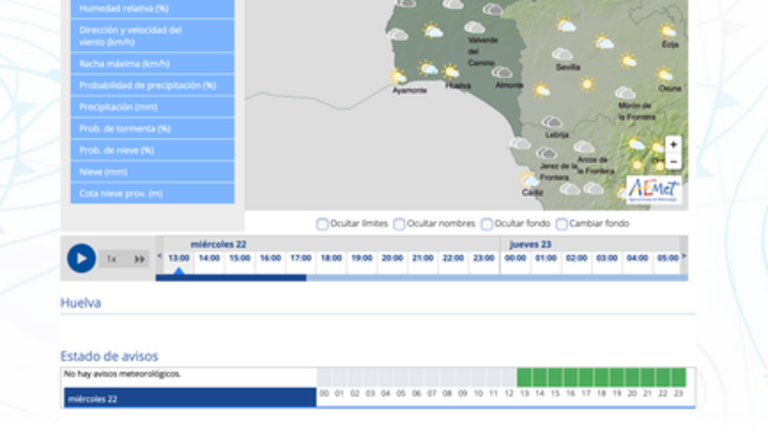
Task: Click the weather icon above Ayamonte
Action: pyautogui.click(x=398, y=76)
